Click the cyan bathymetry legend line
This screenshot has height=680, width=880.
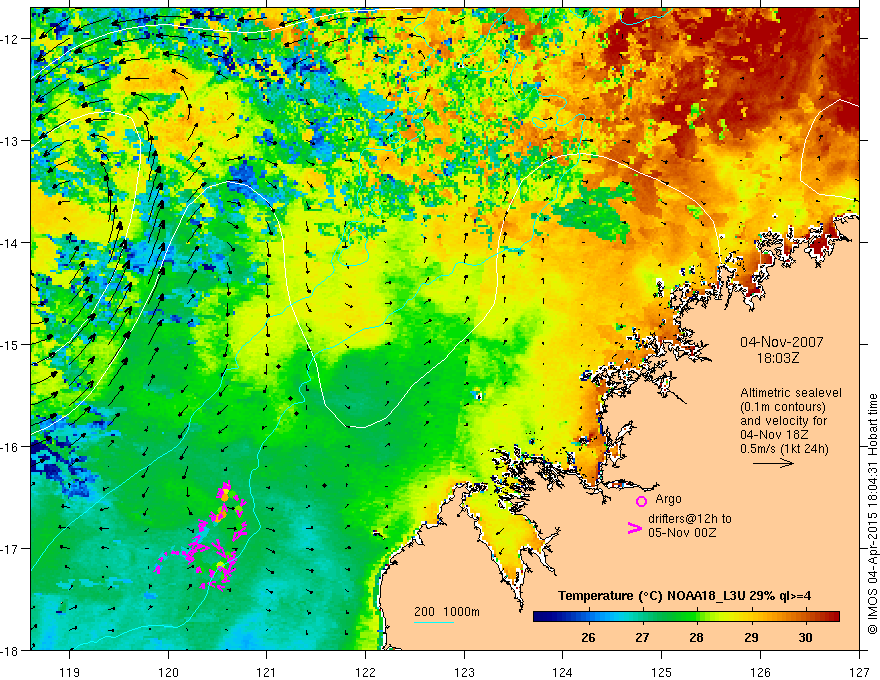click(434, 622)
